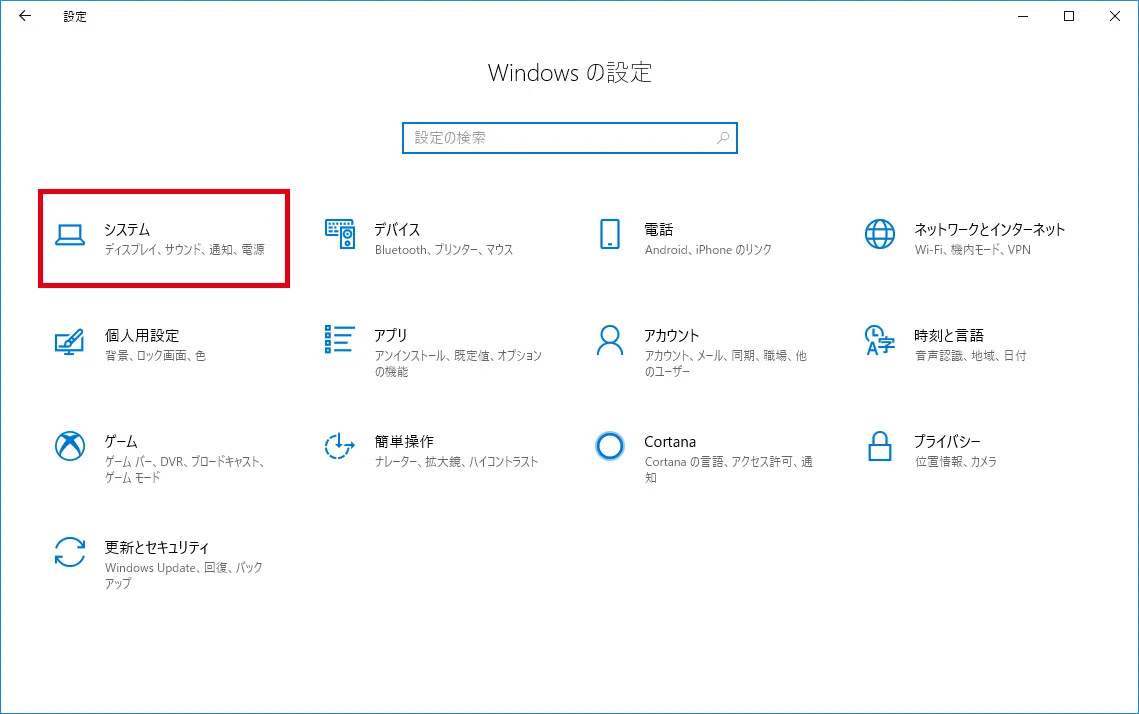Screen dimensions: 1139x714
Task: Open 更新とセキュリティ settings title
Action: coord(157,548)
